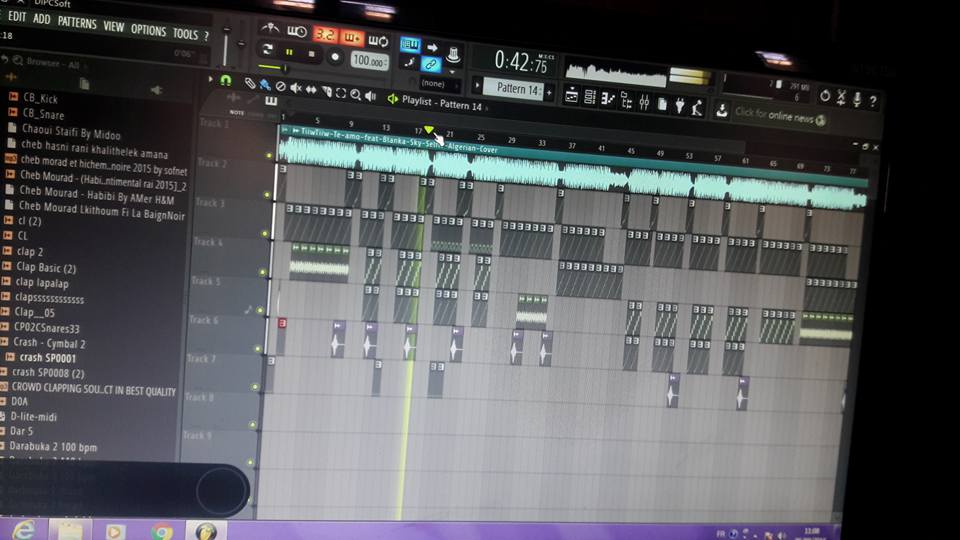
Task: Toggle the 3.2 countdown before recording
Action: [324, 35]
